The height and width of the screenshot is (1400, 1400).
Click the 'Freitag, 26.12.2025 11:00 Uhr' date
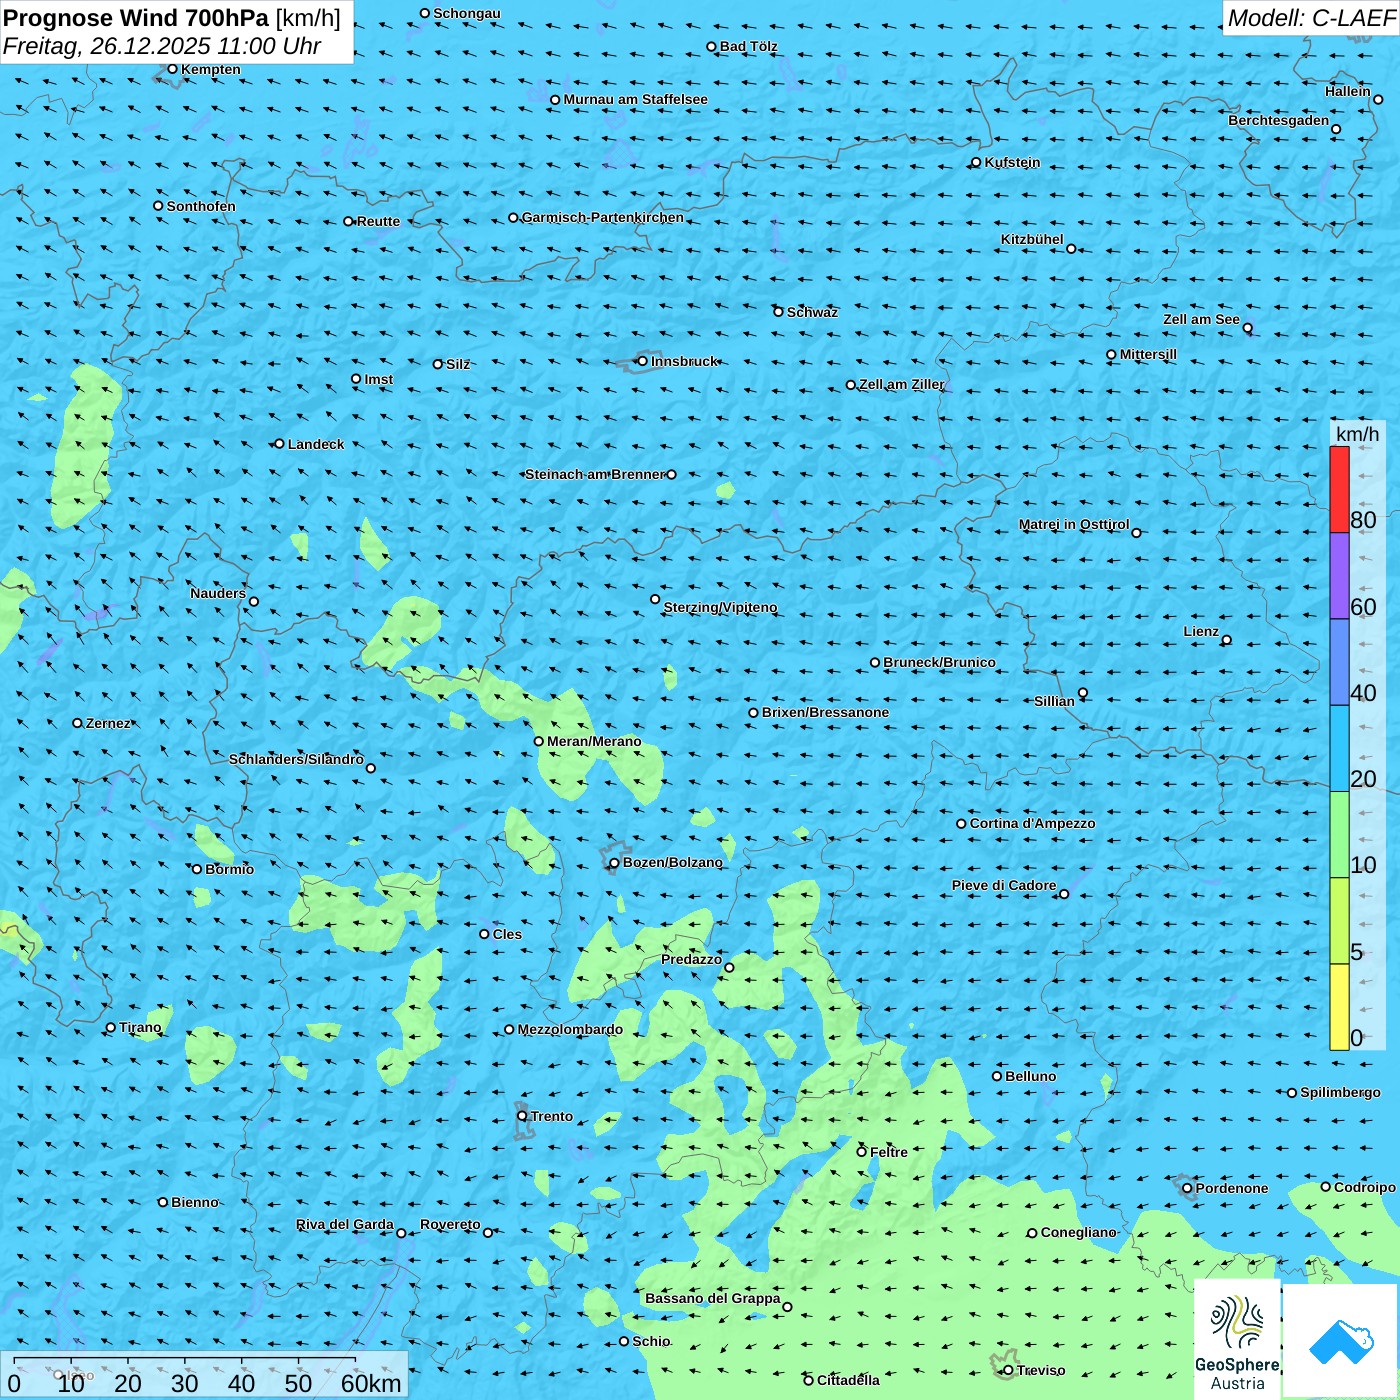(162, 46)
